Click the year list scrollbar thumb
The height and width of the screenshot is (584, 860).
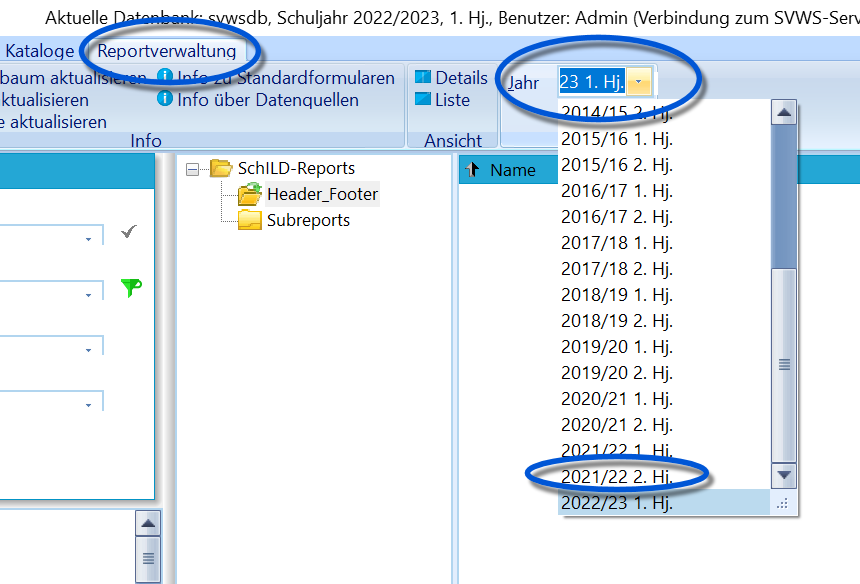point(784,365)
